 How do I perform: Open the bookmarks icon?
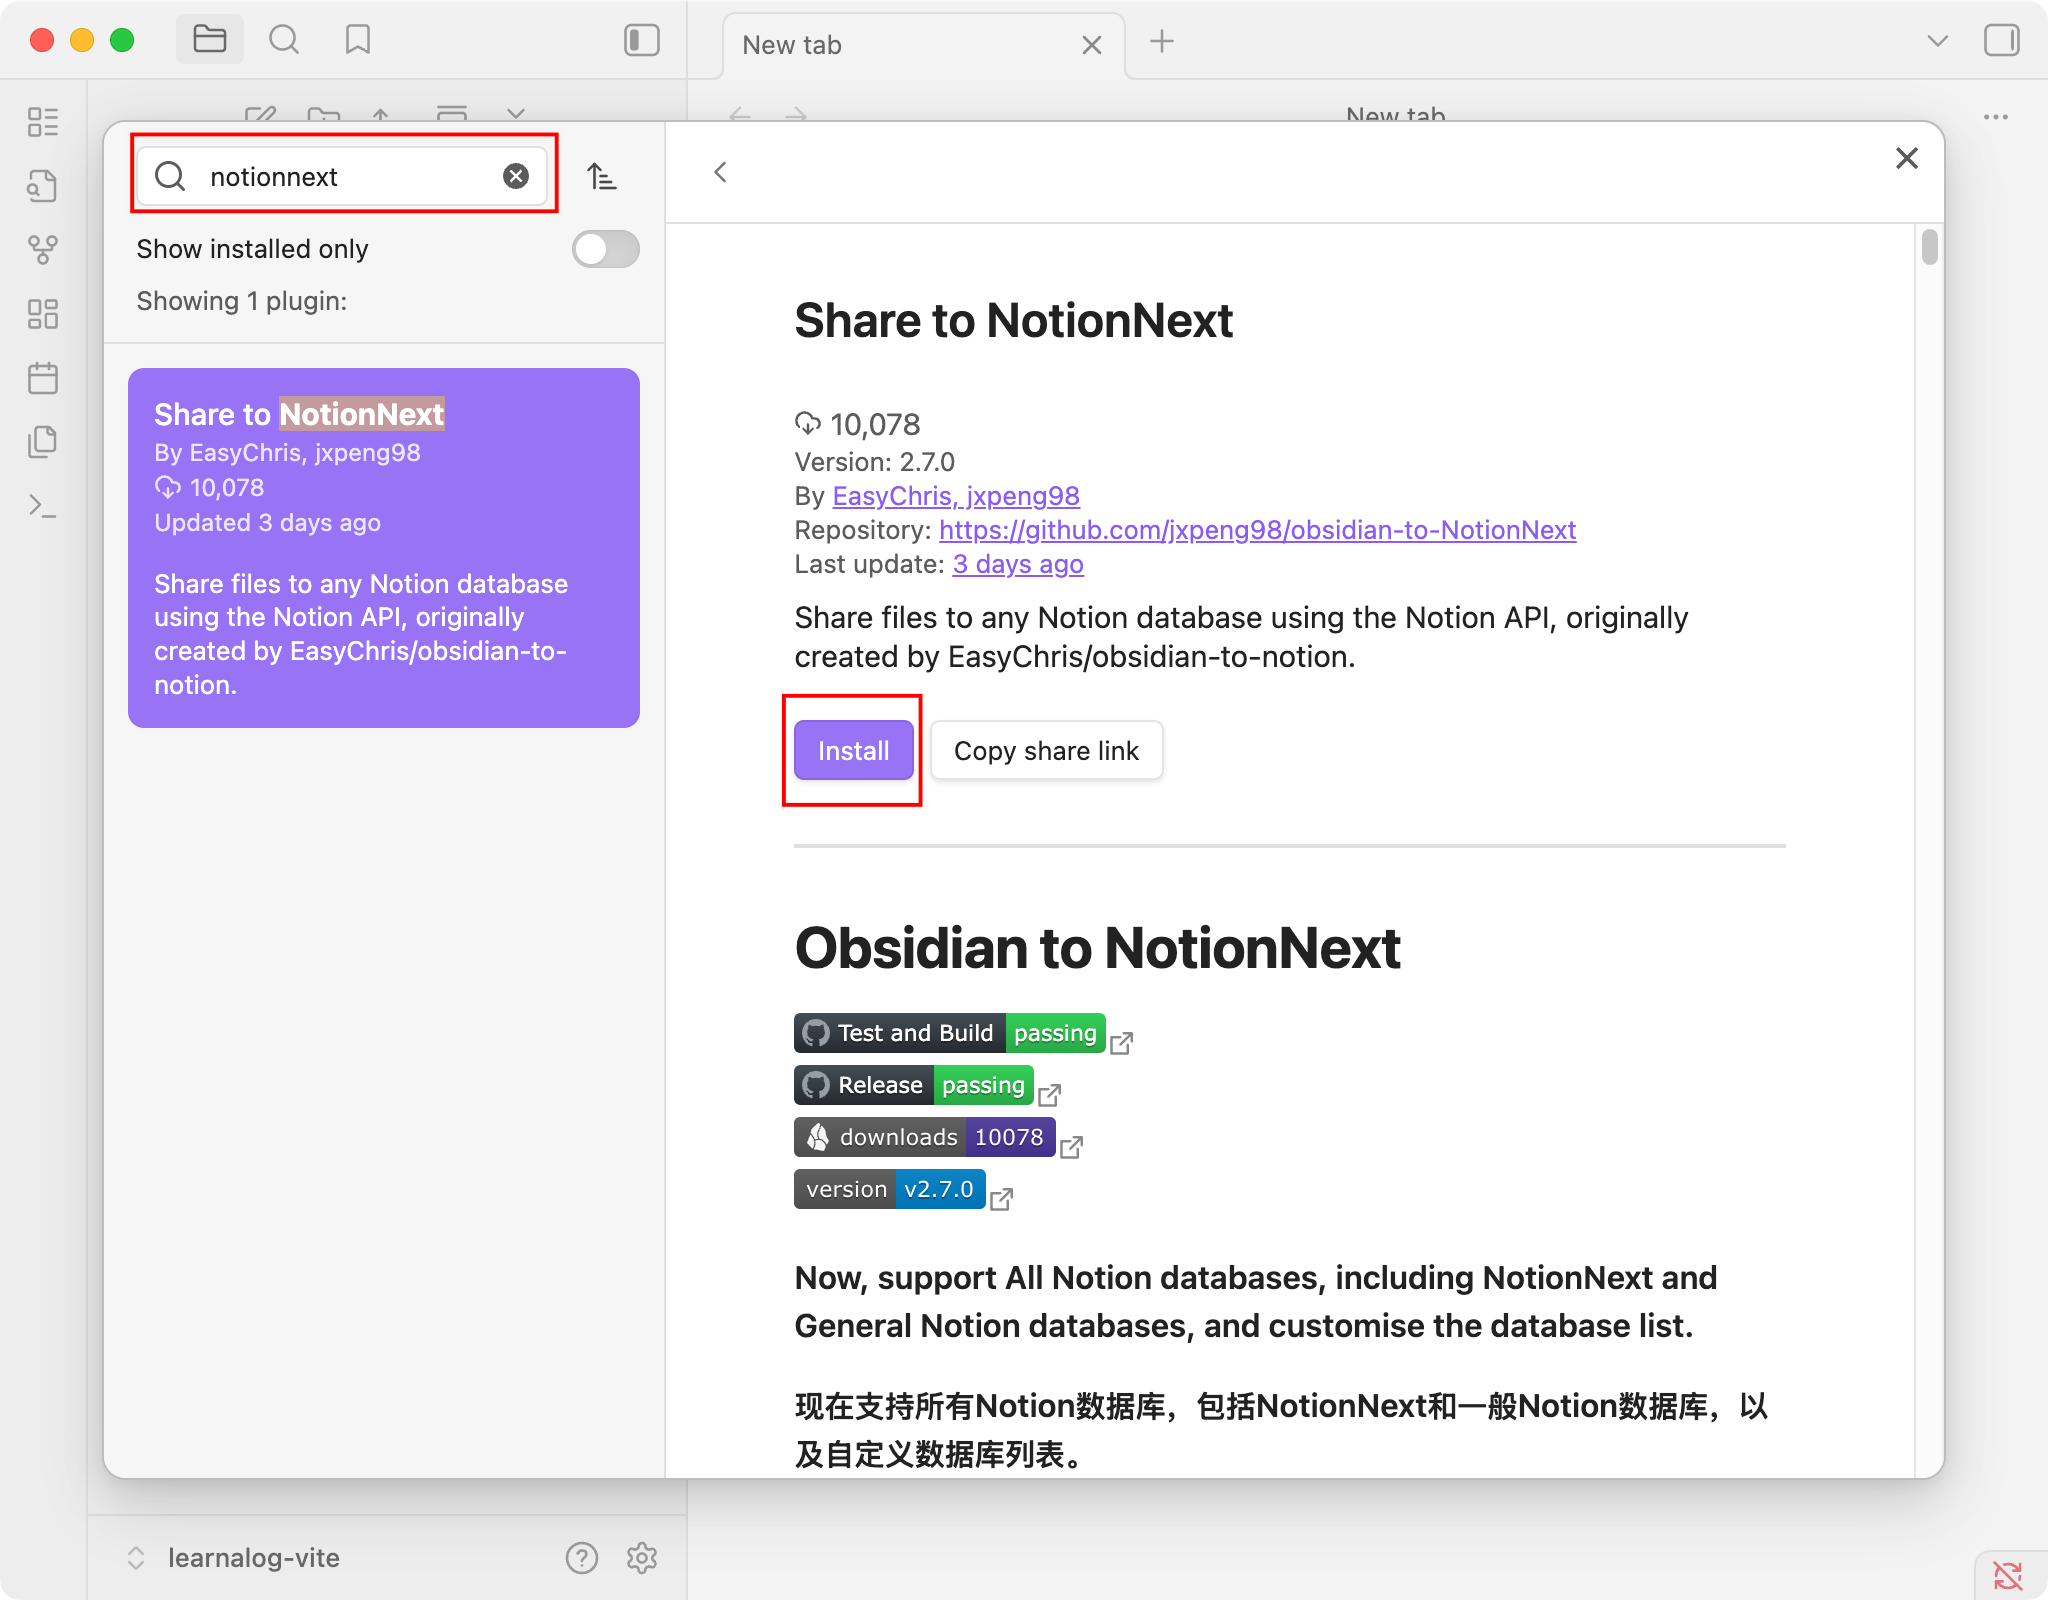[357, 40]
